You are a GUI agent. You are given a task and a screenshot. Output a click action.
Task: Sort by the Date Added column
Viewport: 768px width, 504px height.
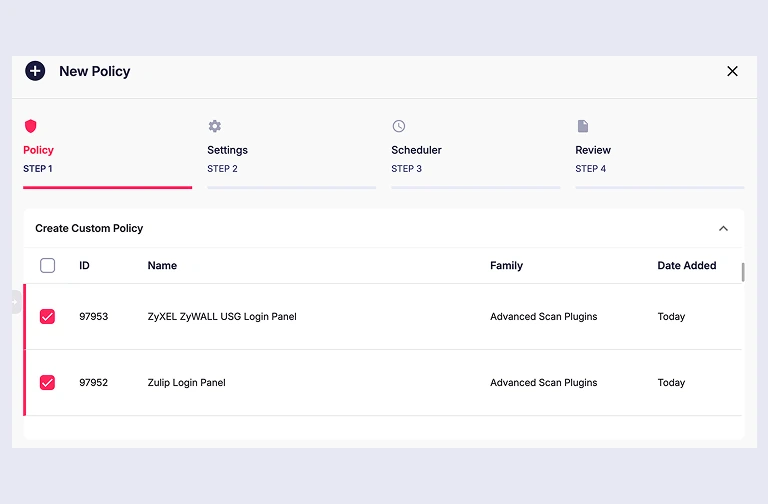(687, 265)
